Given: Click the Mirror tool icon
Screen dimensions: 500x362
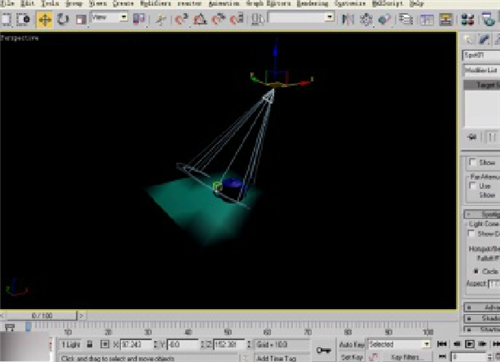Looking at the screenshot, I should tap(348, 19).
